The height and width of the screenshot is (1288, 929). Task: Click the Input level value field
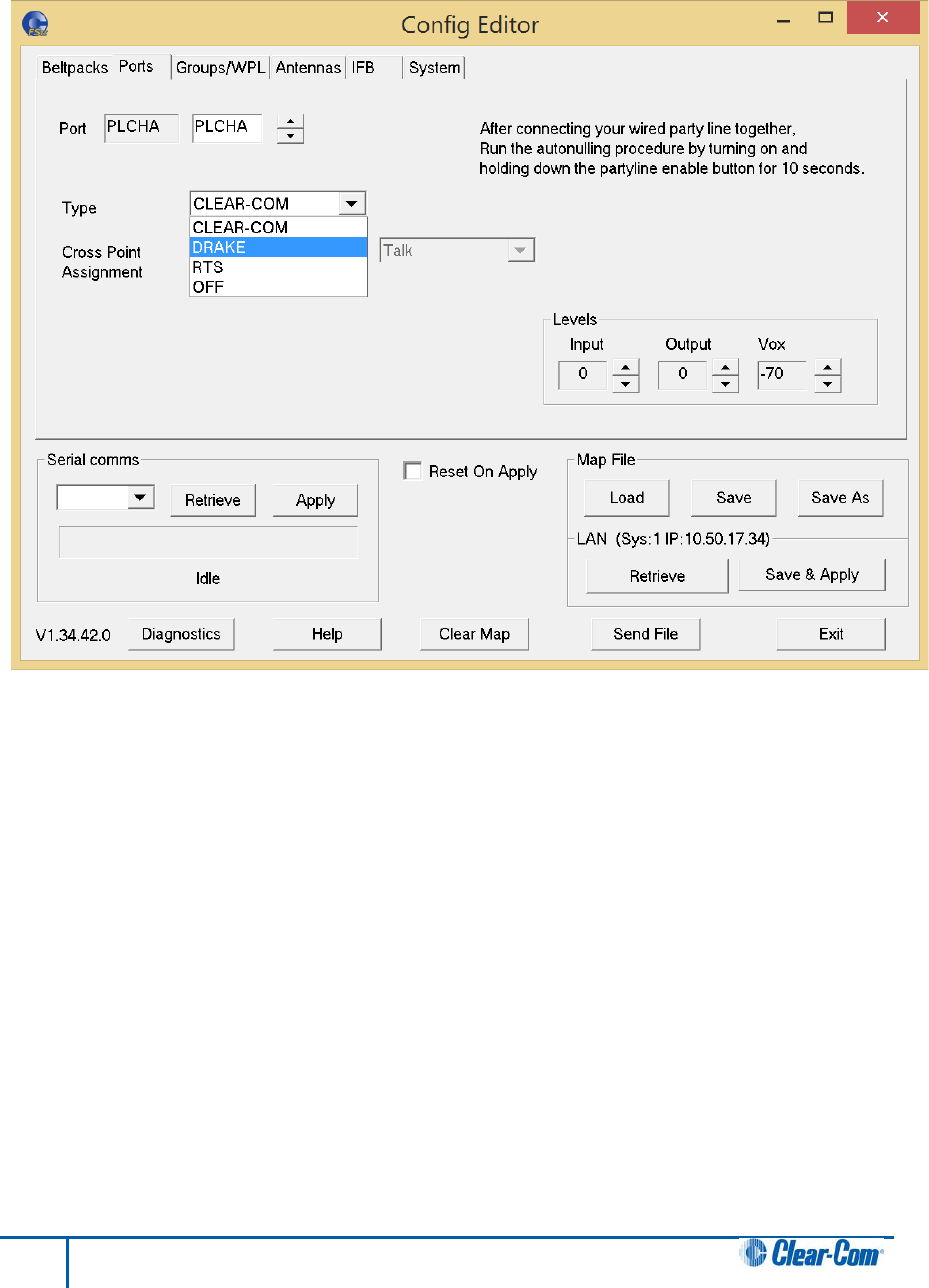click(x=583, y=377)
